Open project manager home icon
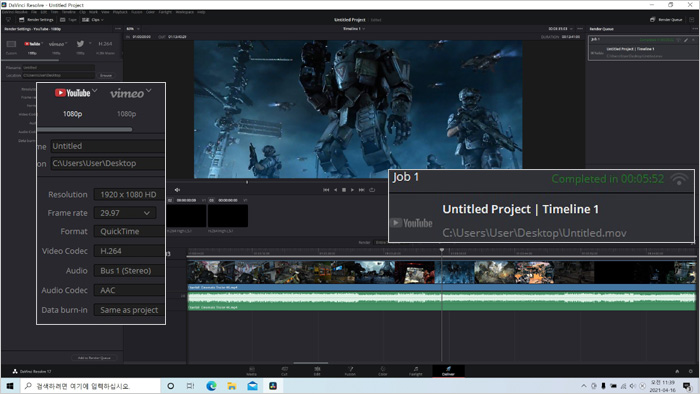Image resolution: width=700 pixels, height=394 pixels. click(x=677, y=371)
